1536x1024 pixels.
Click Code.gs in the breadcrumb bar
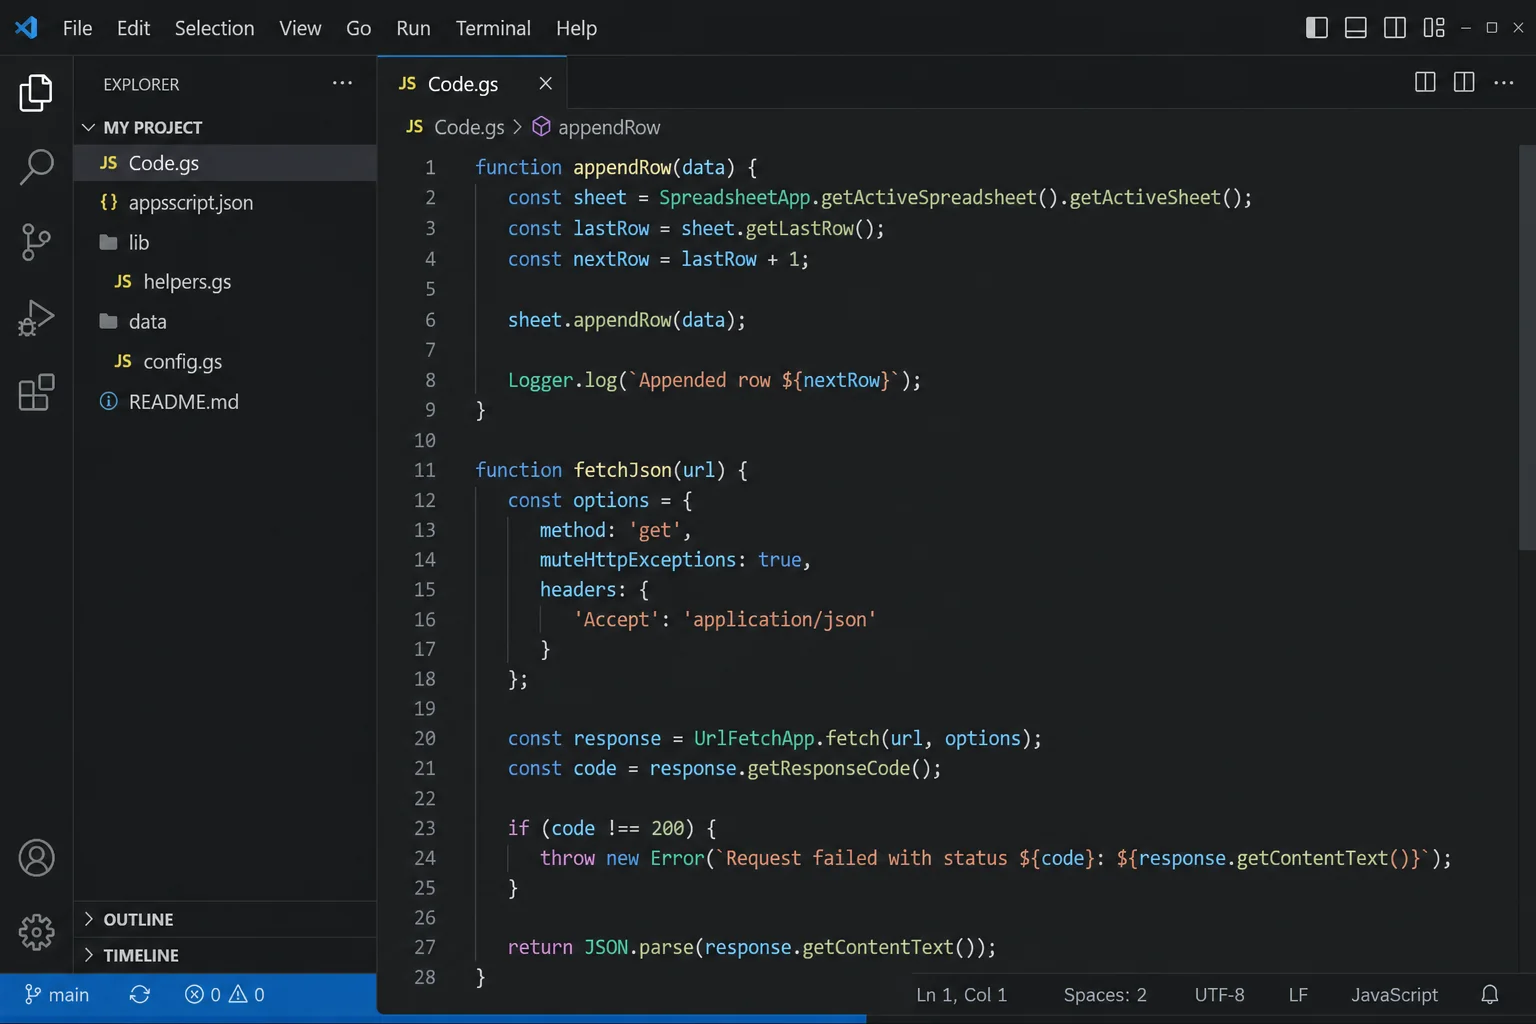469,127
